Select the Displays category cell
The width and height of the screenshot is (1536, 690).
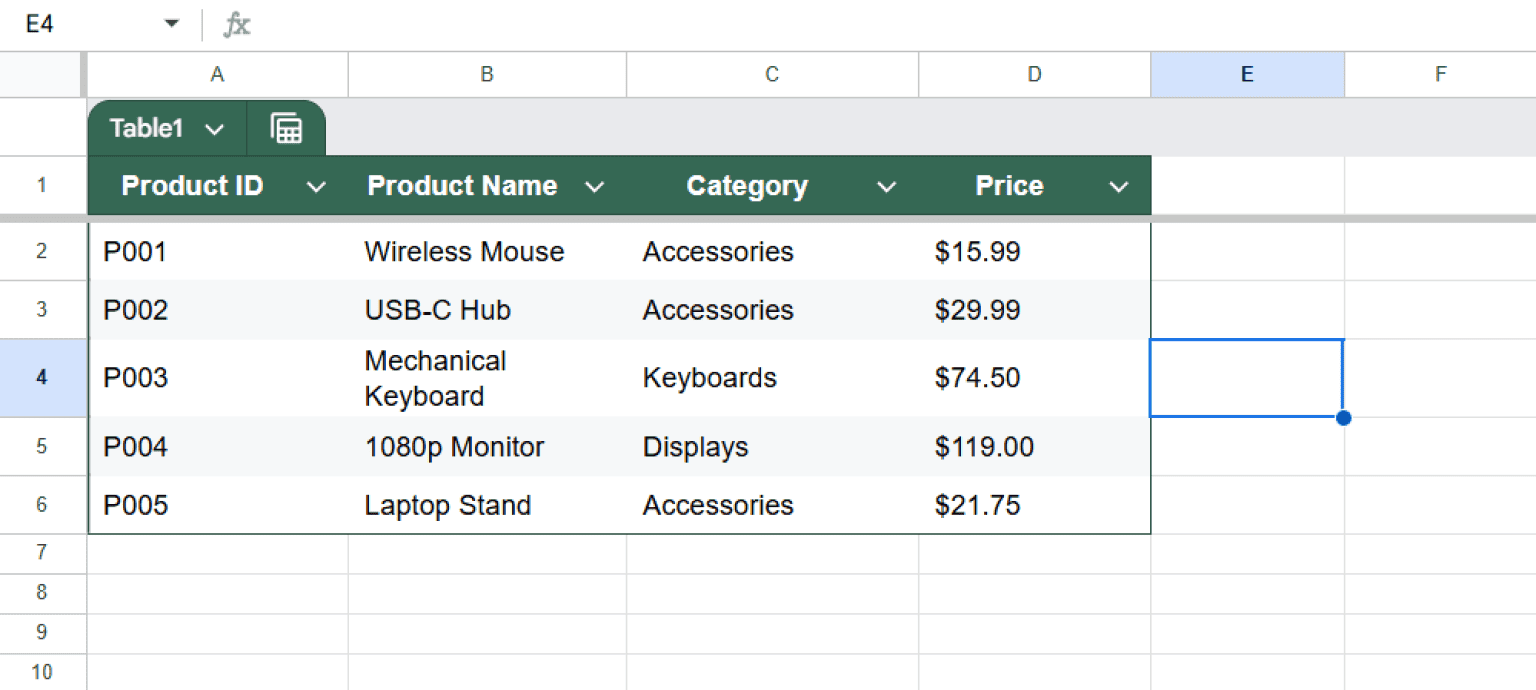coord(695,447)
